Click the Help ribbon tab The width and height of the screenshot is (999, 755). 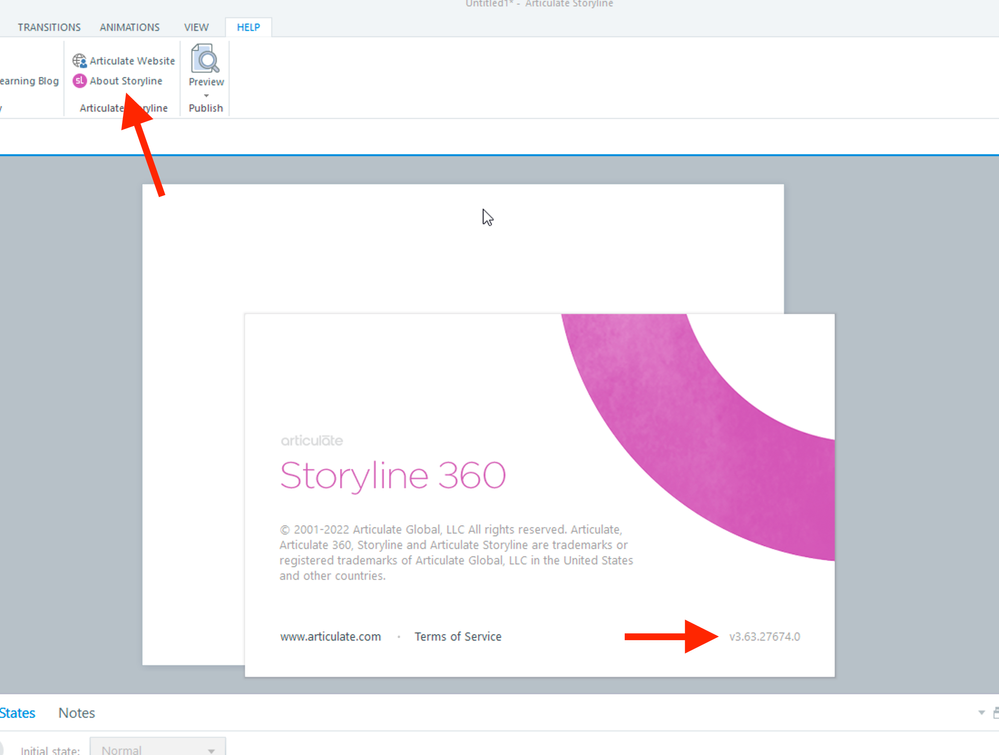pos(248,27)
